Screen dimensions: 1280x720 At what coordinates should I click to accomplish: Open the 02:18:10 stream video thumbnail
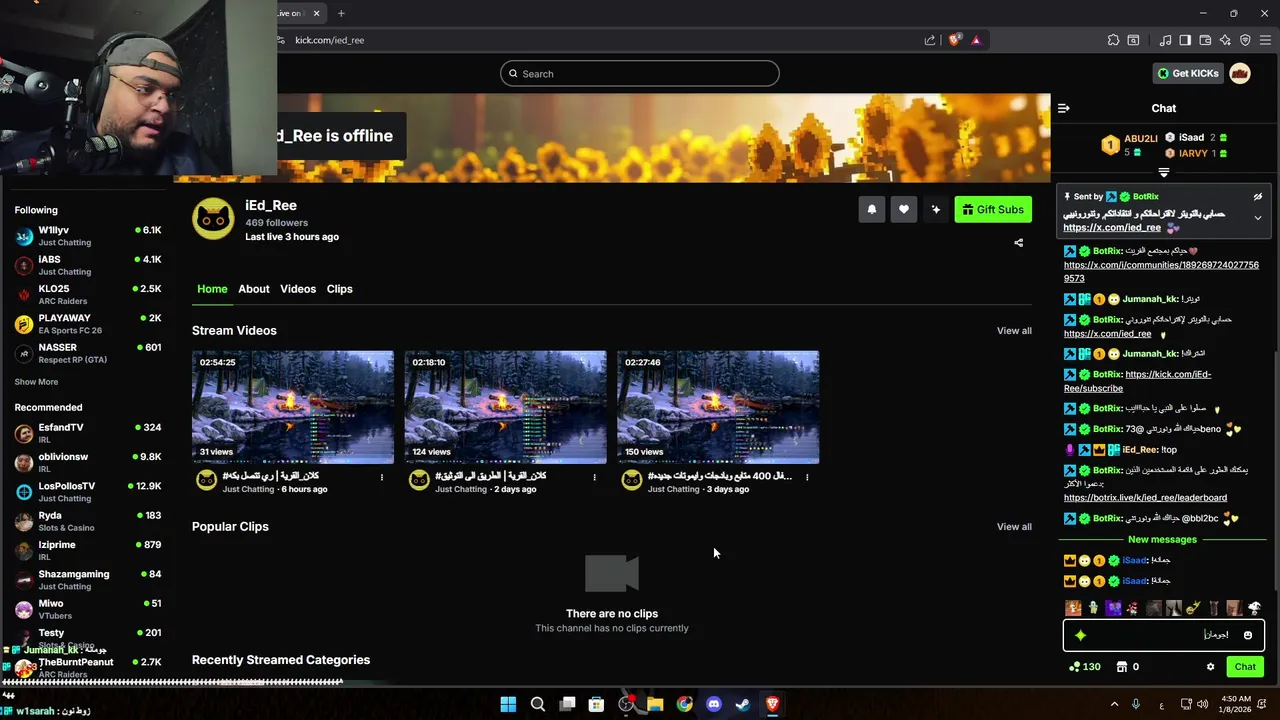point(505,407)
